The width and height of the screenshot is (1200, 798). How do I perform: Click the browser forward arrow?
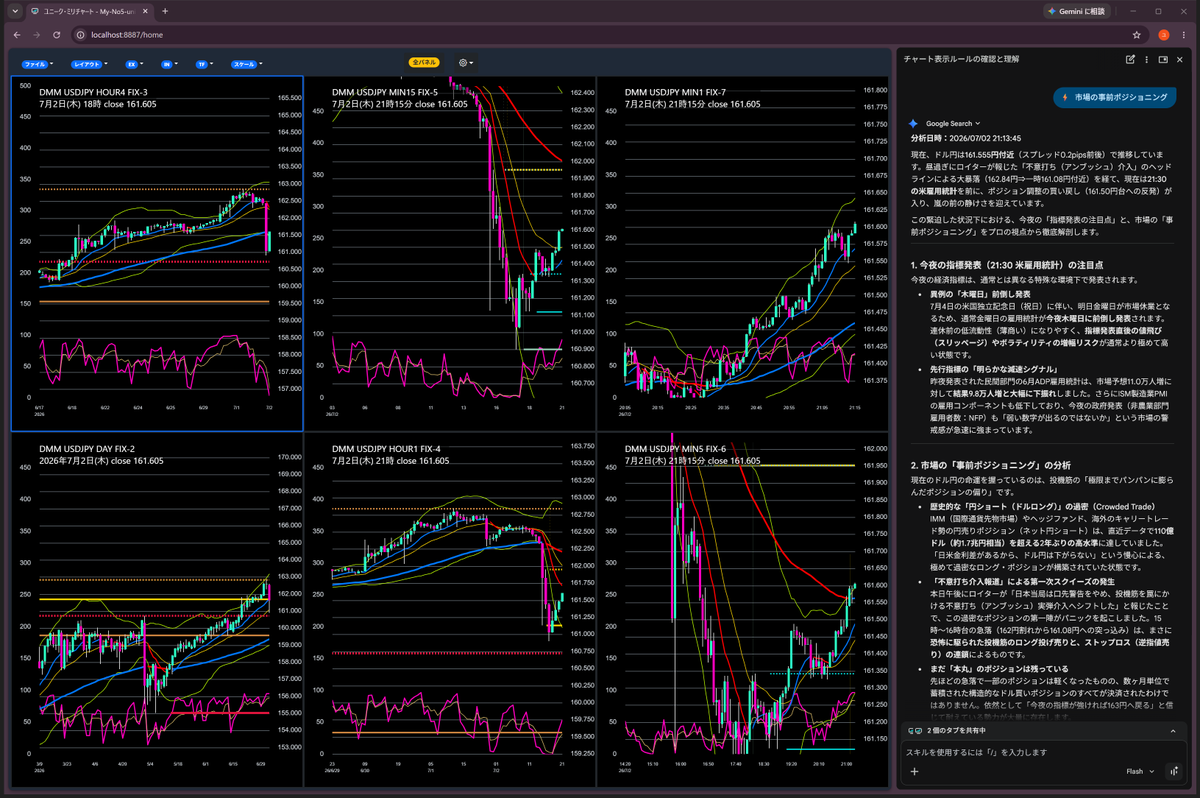[x=36, y=34]
